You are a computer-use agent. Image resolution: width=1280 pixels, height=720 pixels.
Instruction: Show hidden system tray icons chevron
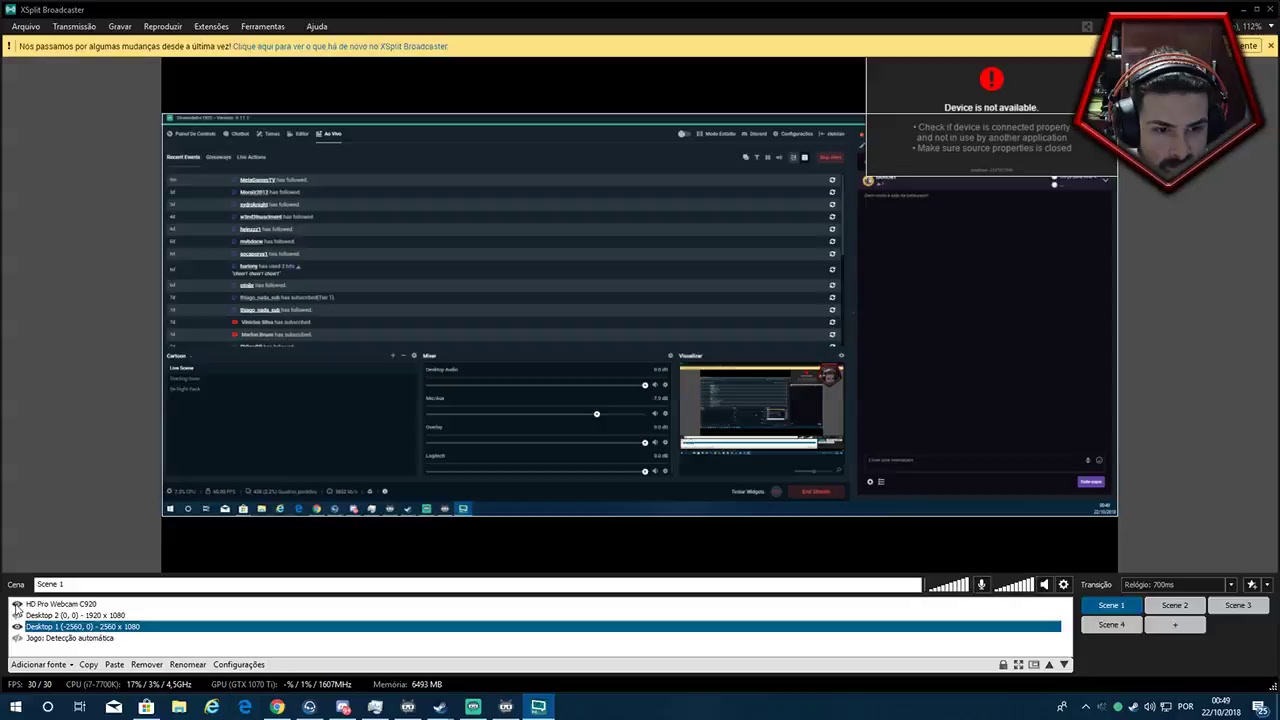click(x=1086, y=707)
